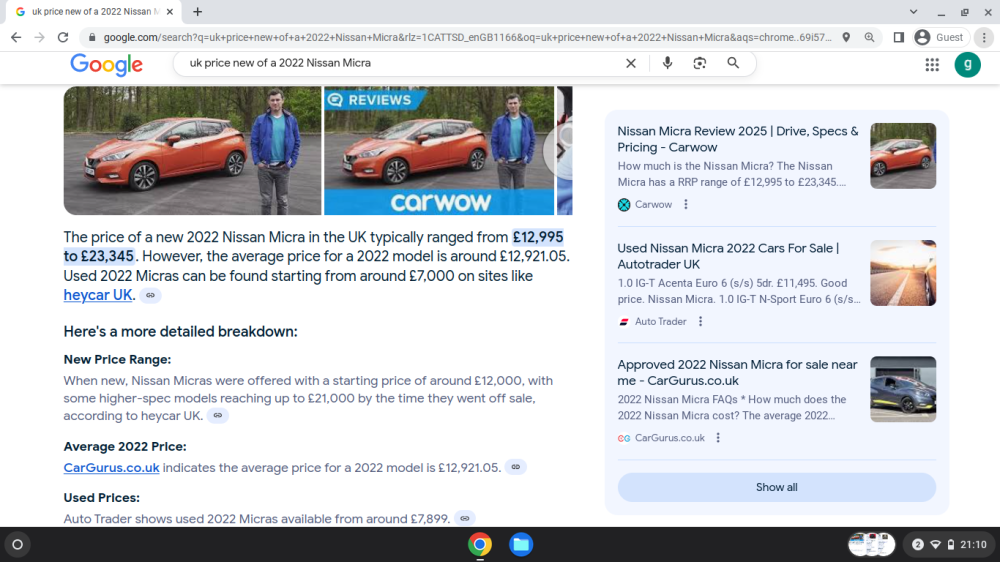Open the Guest profile menu

click(939, 38)
